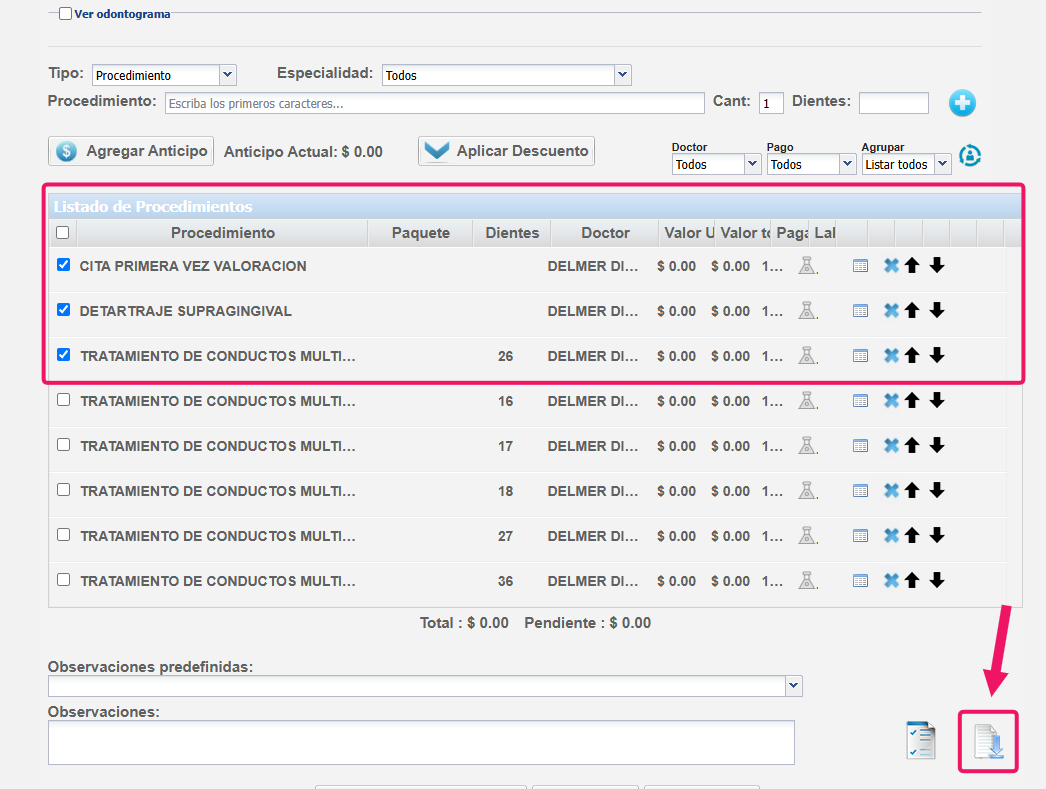The width and height of the screenshot is (1046, 789).
Task: Enable the Ver odontograma checkbox
Action: pyautogui.click(x=65, y=14)
